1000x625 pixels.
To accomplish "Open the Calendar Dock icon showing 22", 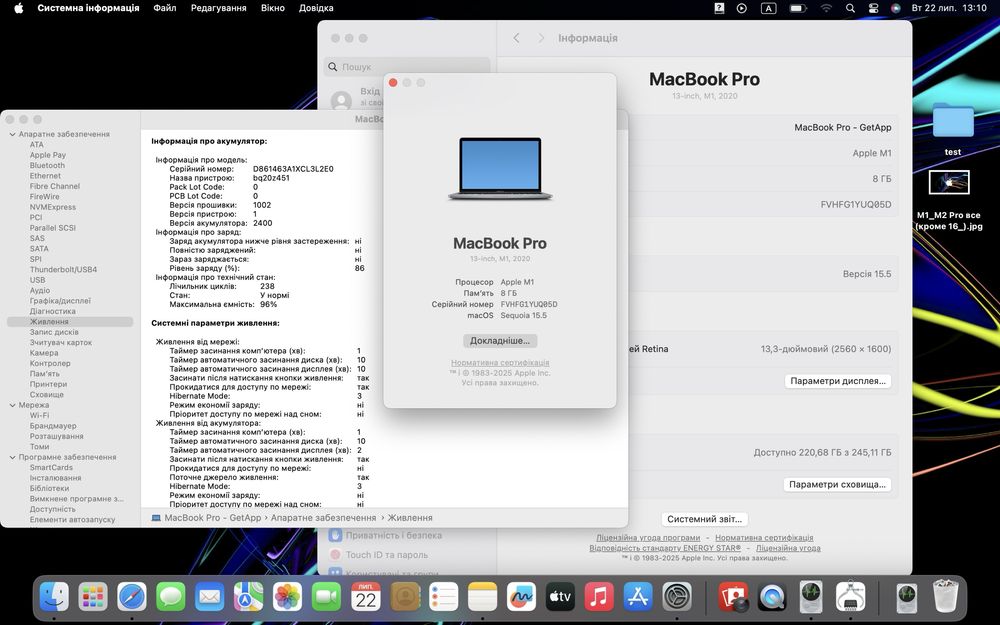I will (366, 598).
